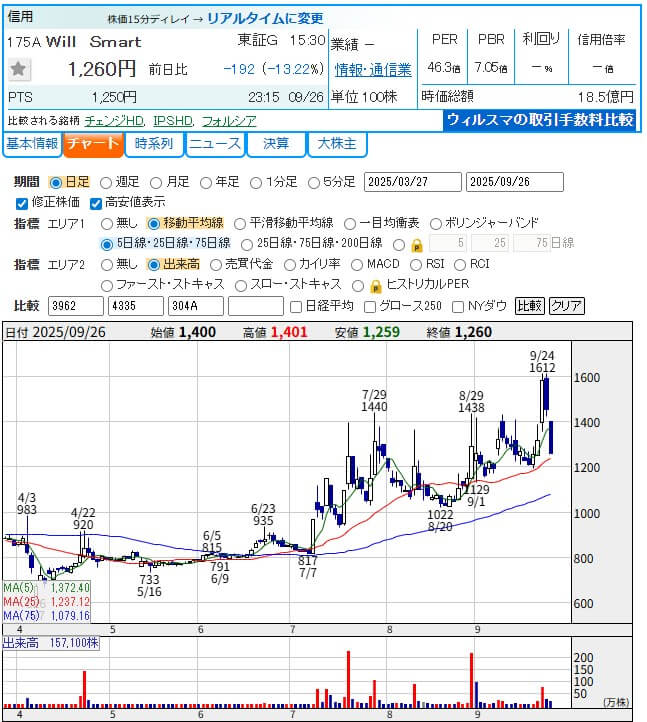The width and height of the screenshot is (647, 722).
Task: Choose MACD for area 2 indicator
Action: [356, 264]
